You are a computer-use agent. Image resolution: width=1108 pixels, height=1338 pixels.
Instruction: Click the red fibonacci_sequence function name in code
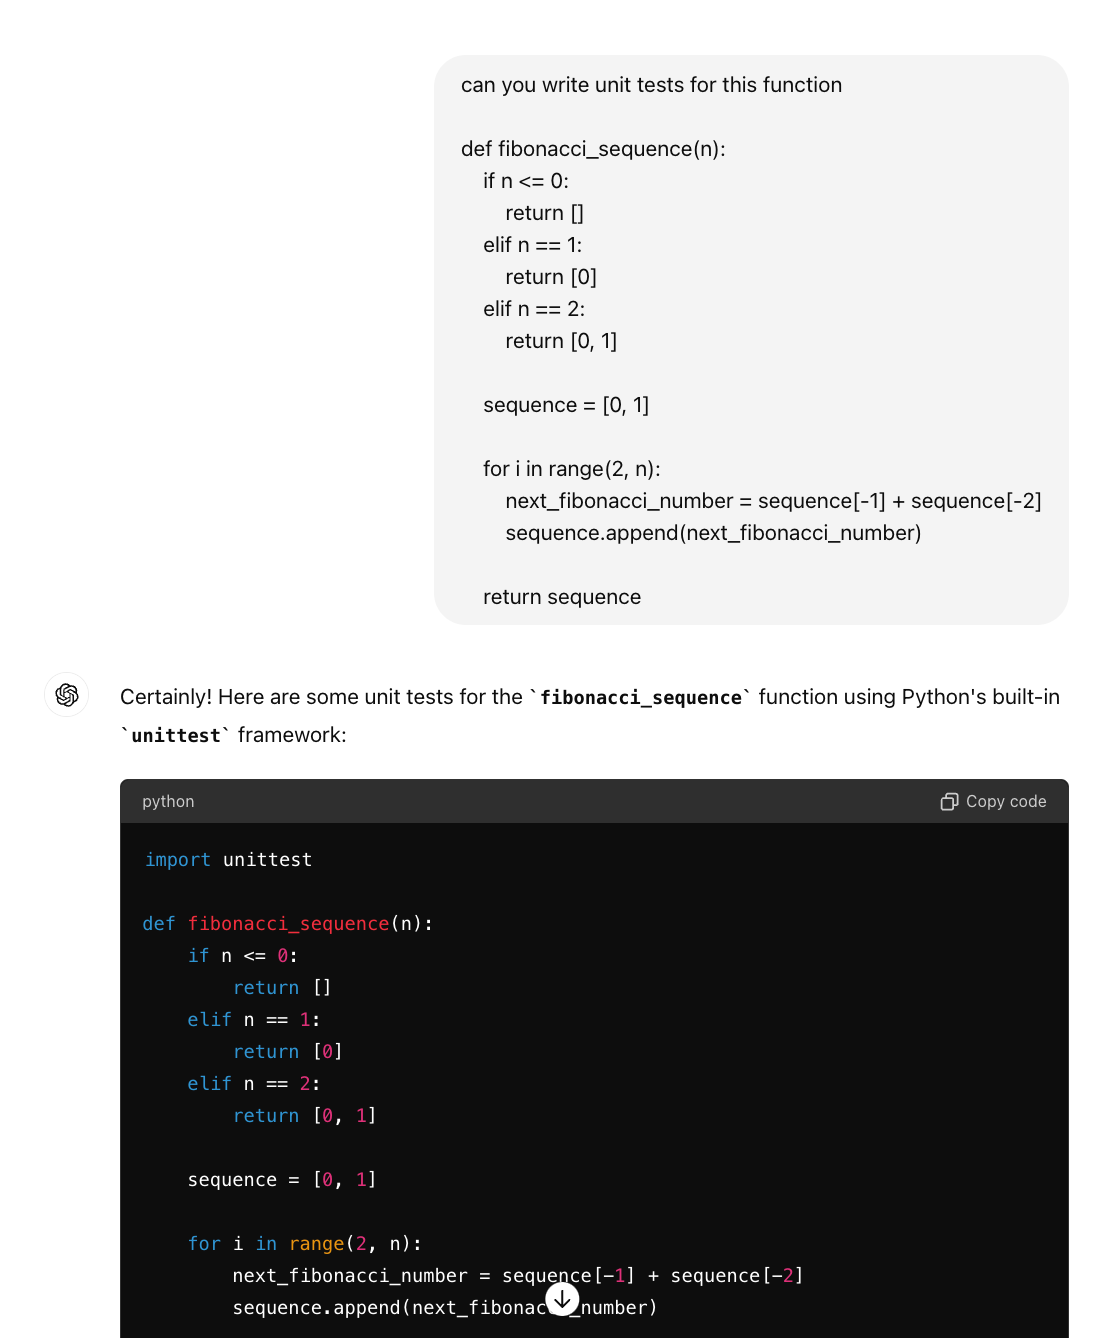[x=288, y=924]
